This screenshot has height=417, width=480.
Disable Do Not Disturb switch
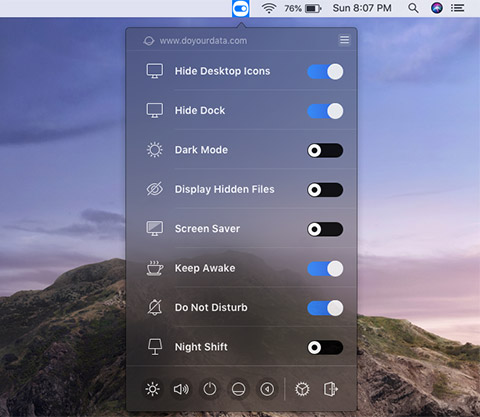tap(325, 308)
